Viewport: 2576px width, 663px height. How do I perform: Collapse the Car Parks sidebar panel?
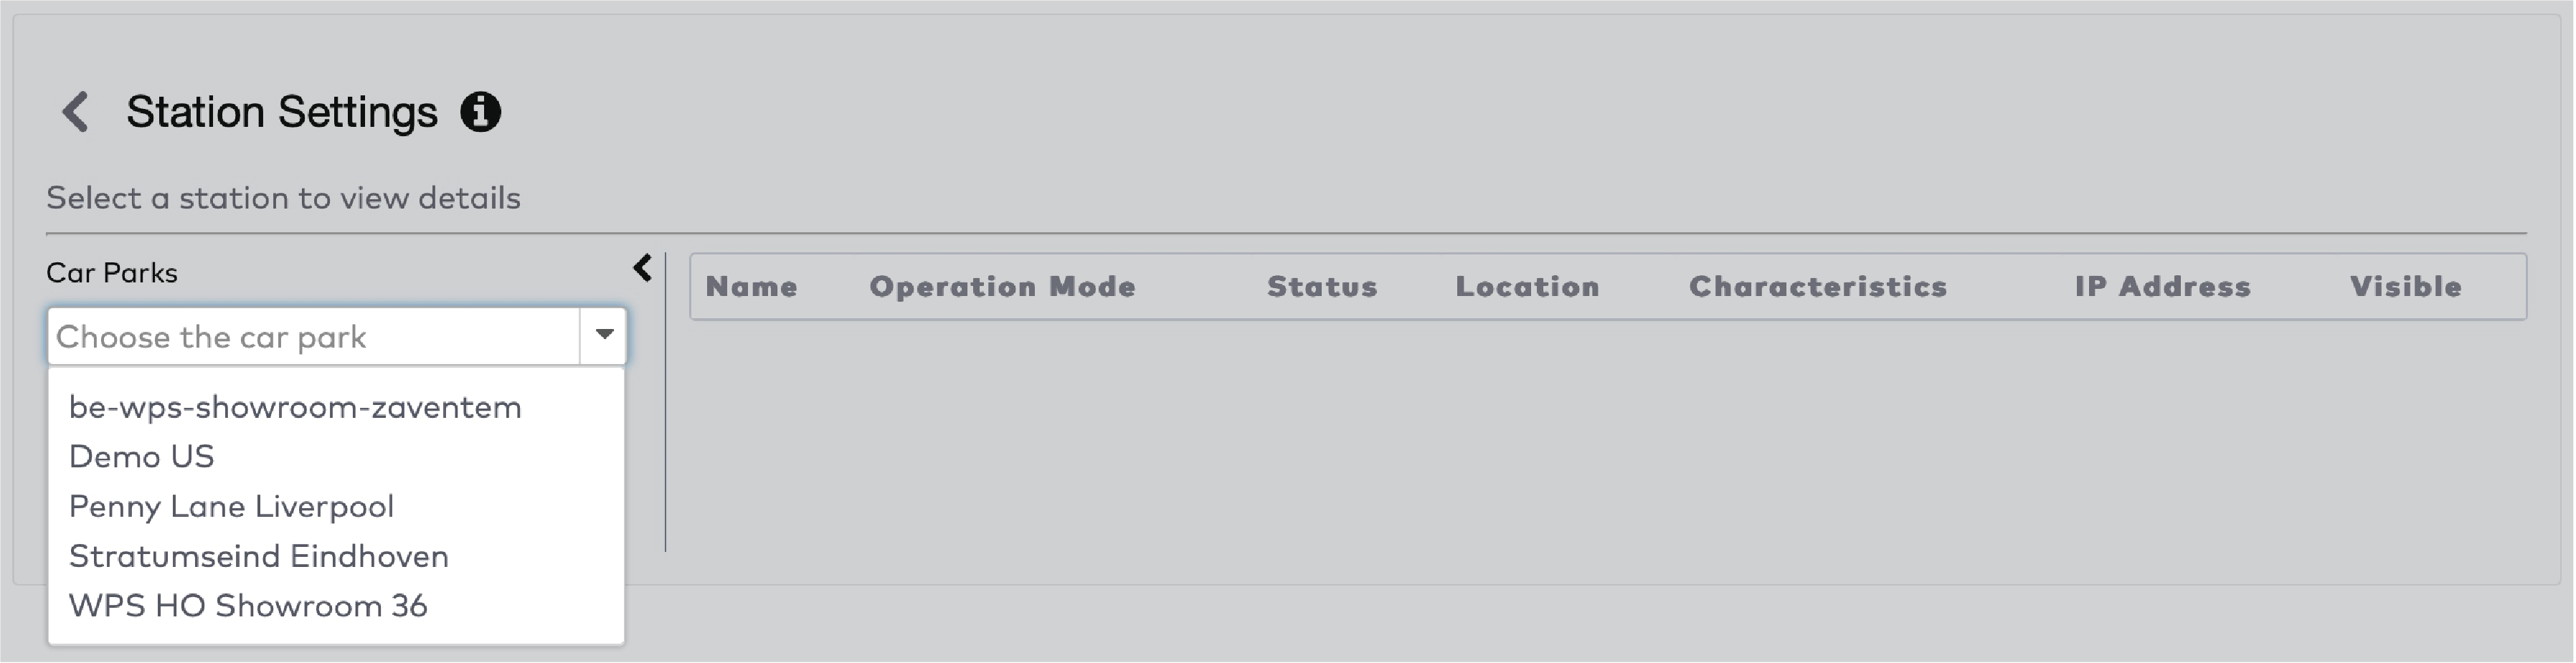643,268
